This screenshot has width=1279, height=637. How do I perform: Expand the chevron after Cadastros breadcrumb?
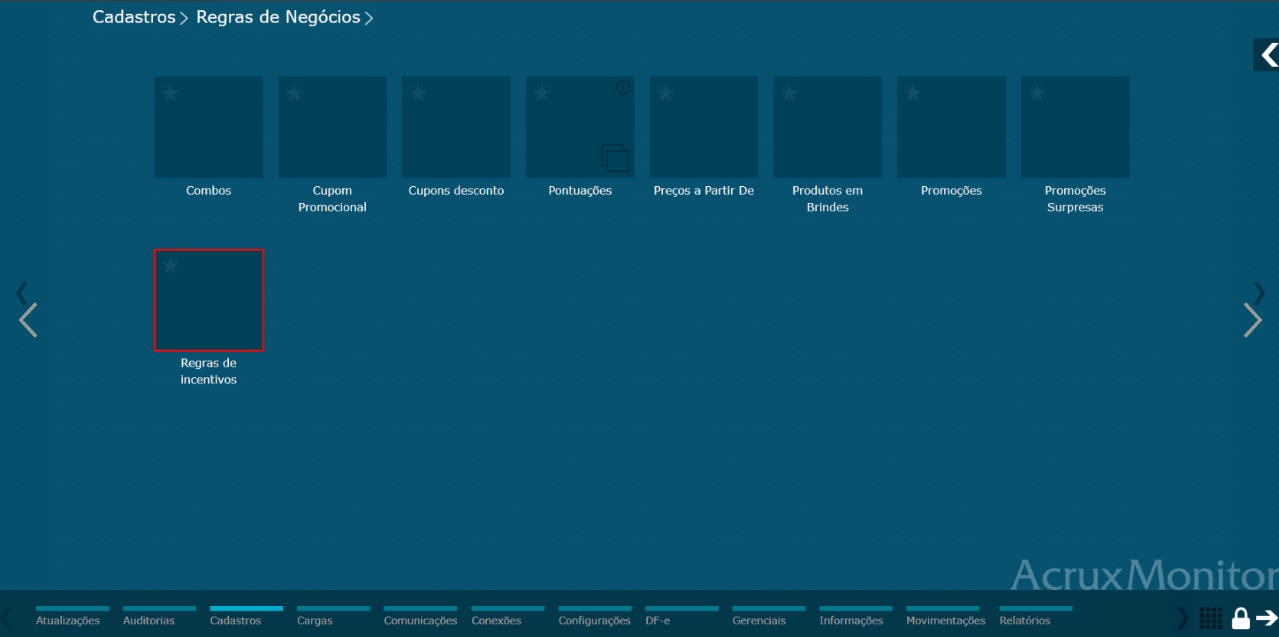click(184, 18)
